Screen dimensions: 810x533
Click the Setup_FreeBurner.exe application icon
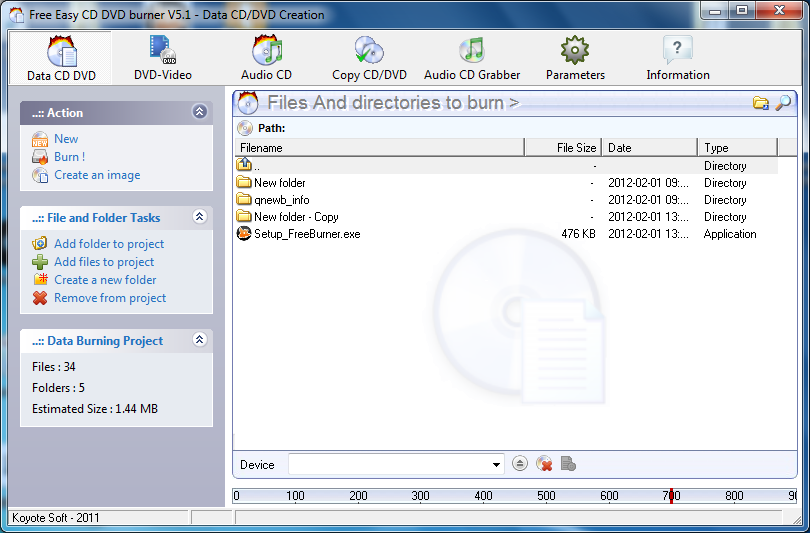coord(243,233)
